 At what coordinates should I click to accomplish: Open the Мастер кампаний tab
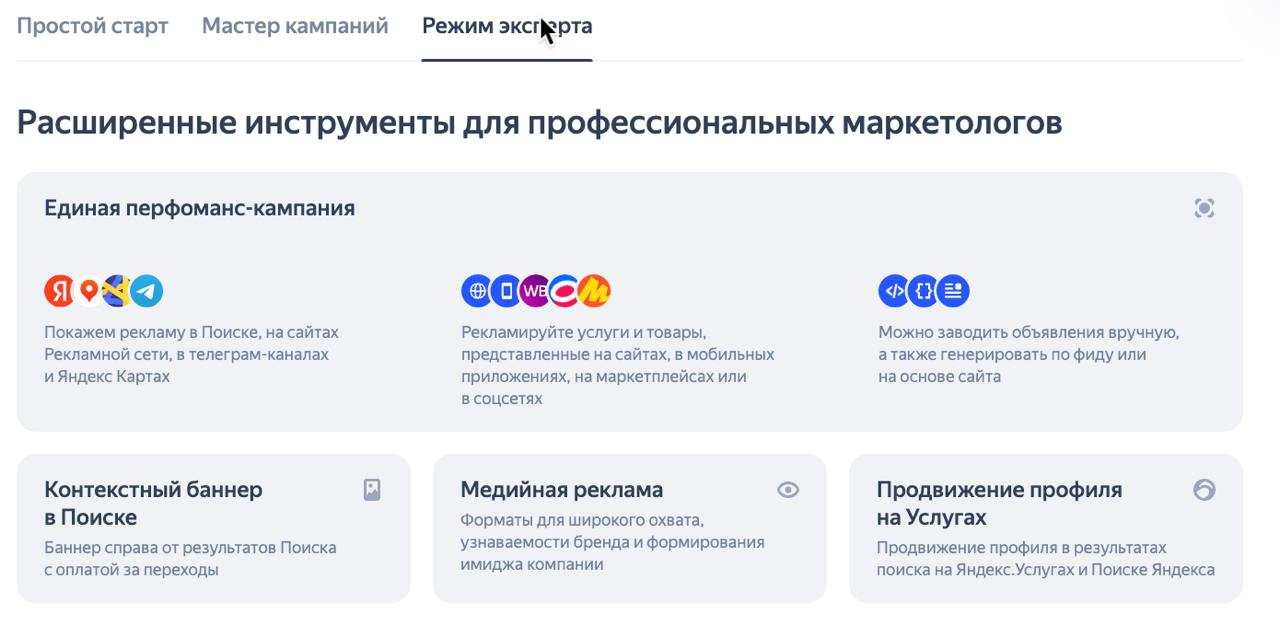[295, 26]
